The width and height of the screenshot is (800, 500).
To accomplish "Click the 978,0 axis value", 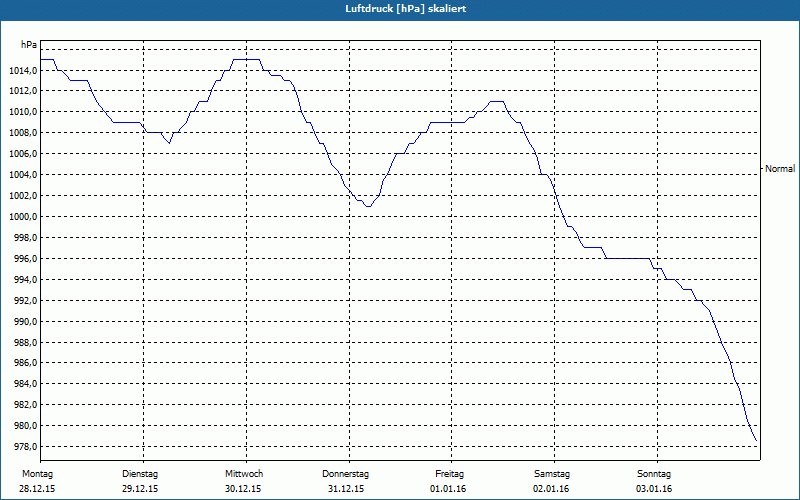I will tap(25, 447).
